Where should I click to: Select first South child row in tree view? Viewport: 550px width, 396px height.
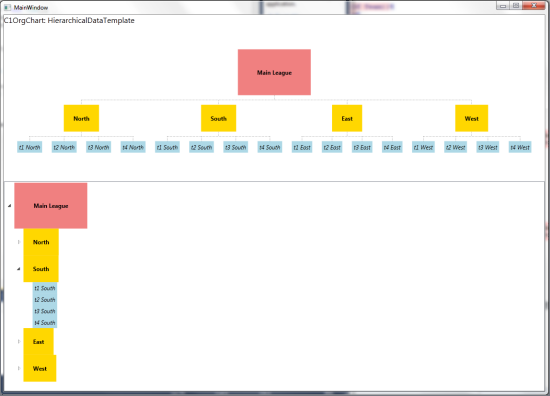point(45,288)
